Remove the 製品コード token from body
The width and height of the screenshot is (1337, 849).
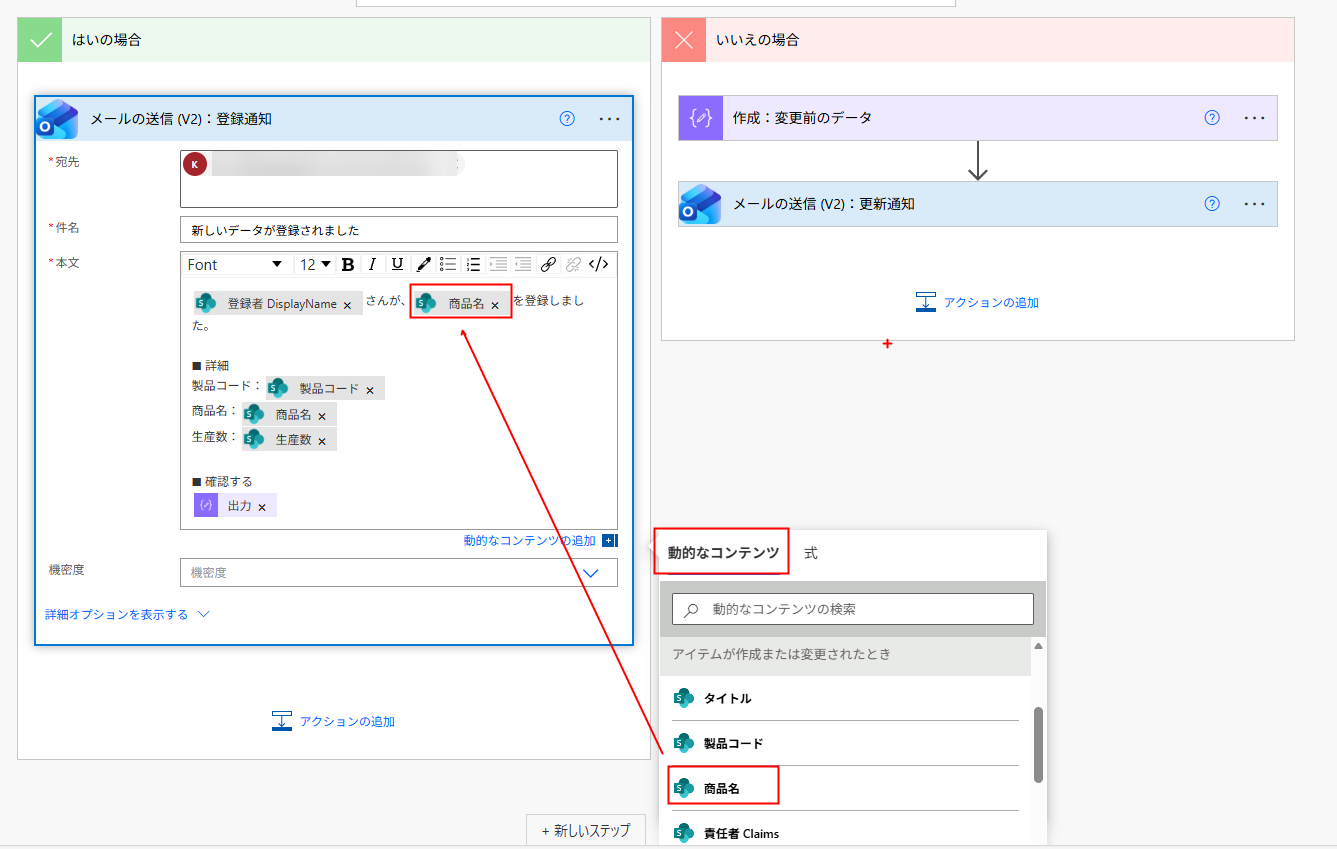pos(370,390)
